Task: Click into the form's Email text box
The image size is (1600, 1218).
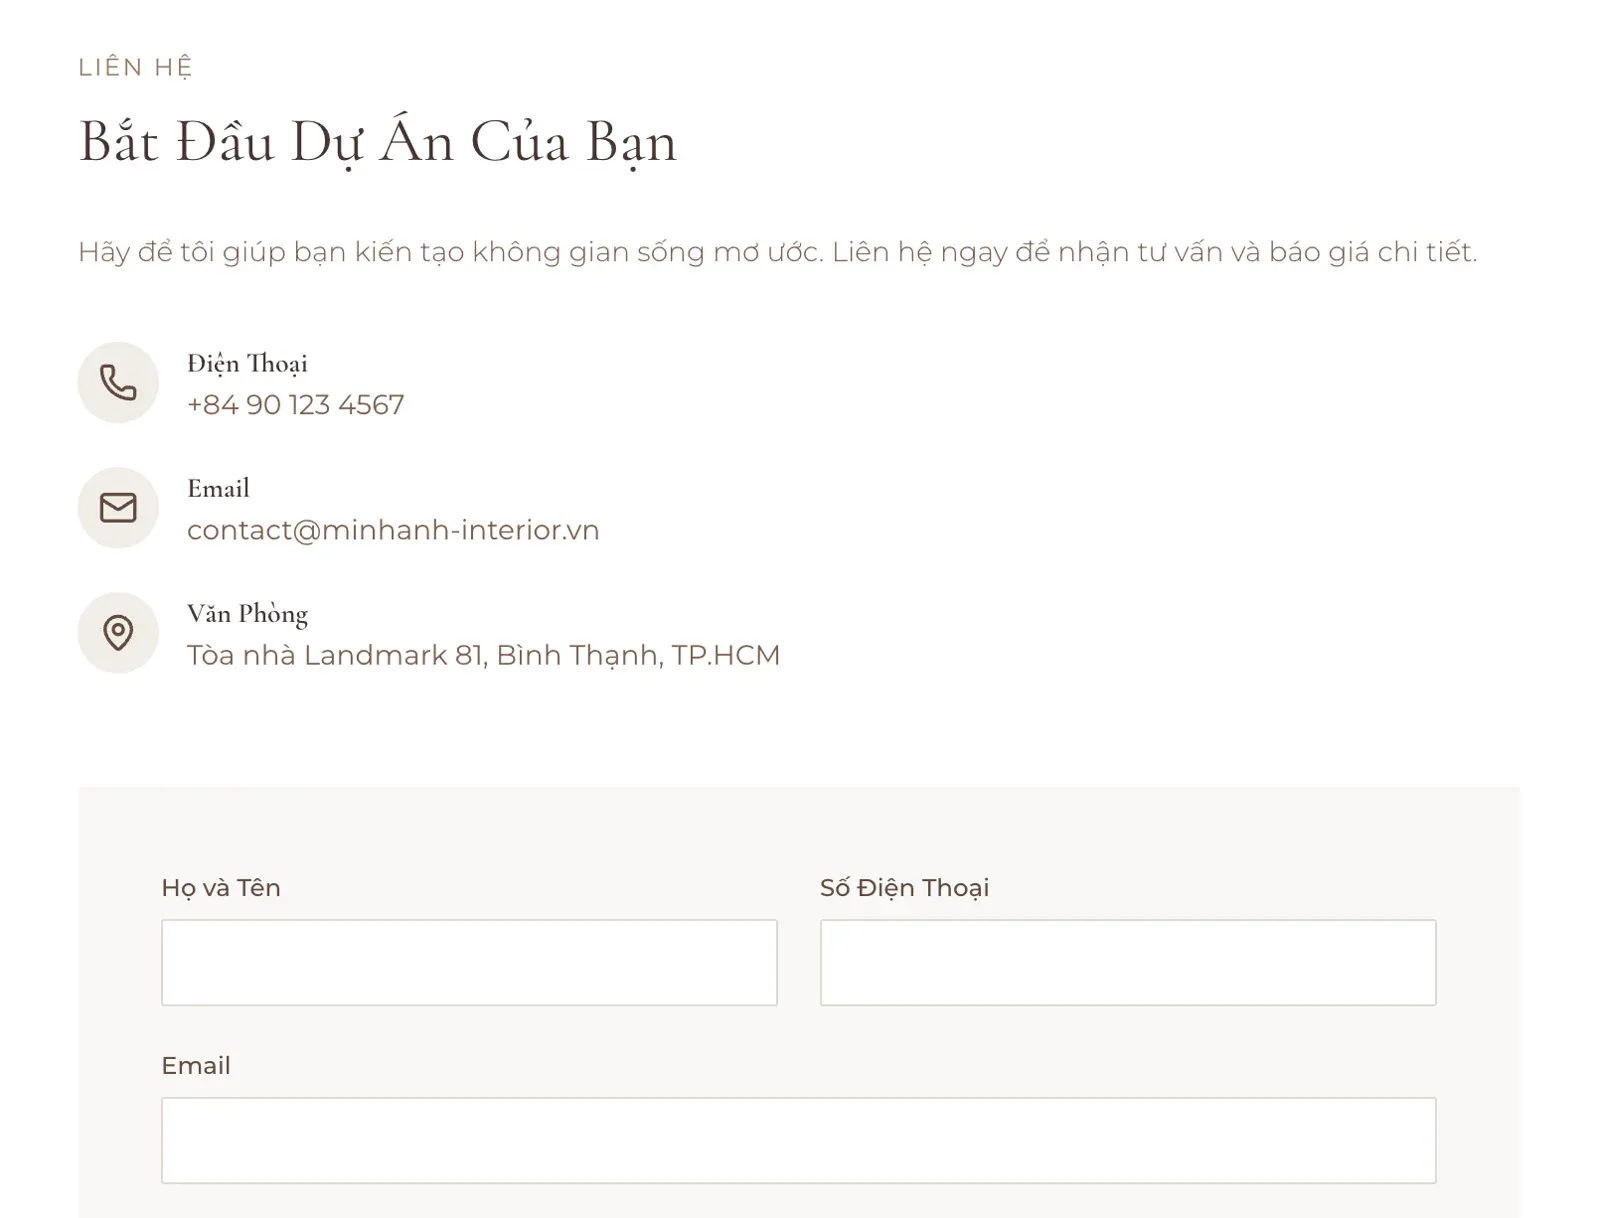Action: pos(798,1140)
